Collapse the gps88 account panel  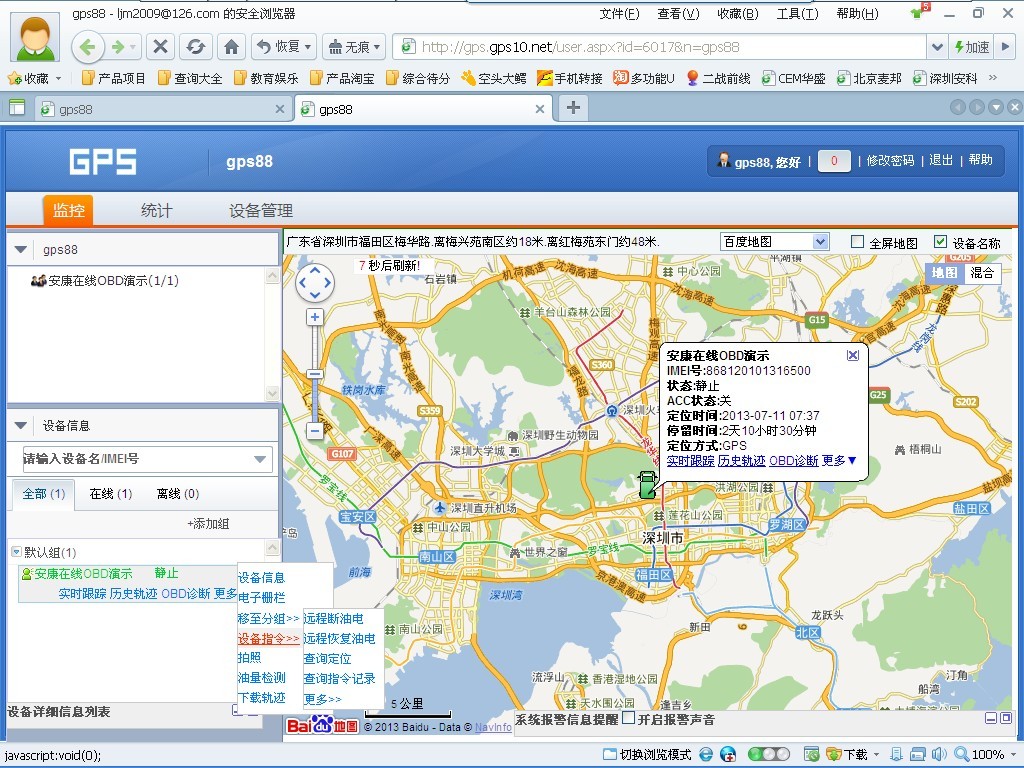(21, 249)
